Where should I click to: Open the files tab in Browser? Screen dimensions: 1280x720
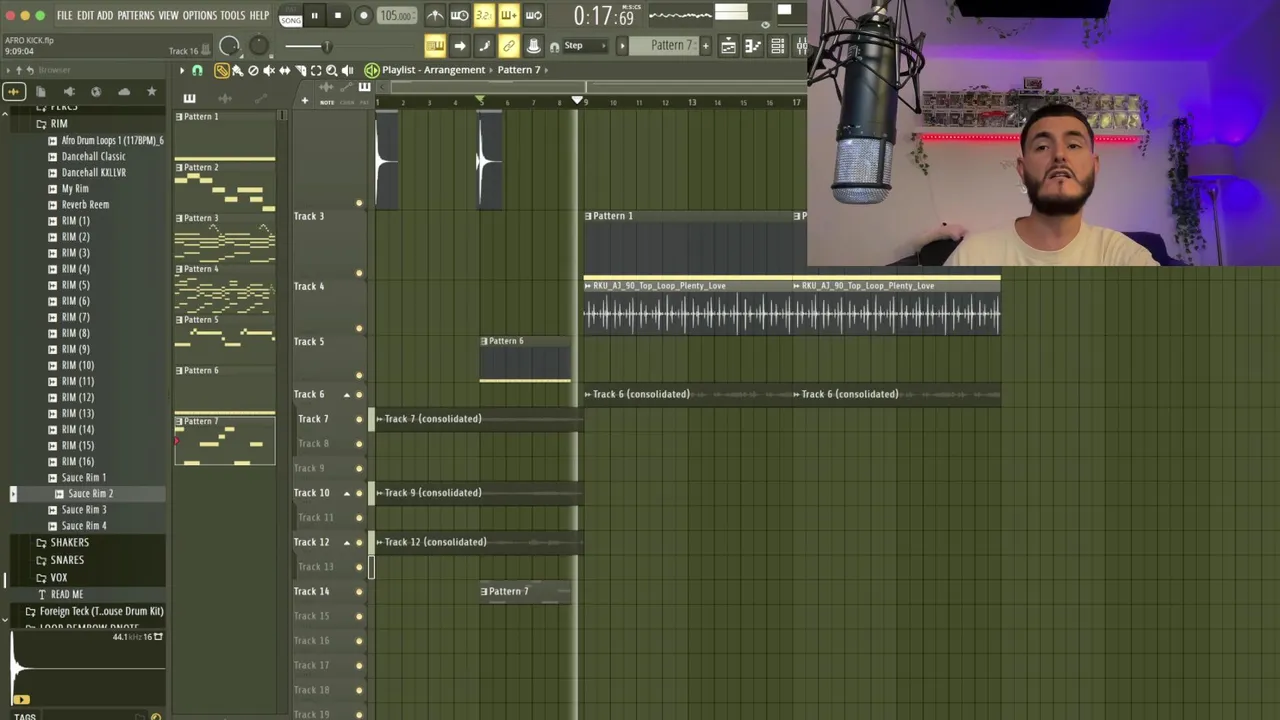coord(41,92)
